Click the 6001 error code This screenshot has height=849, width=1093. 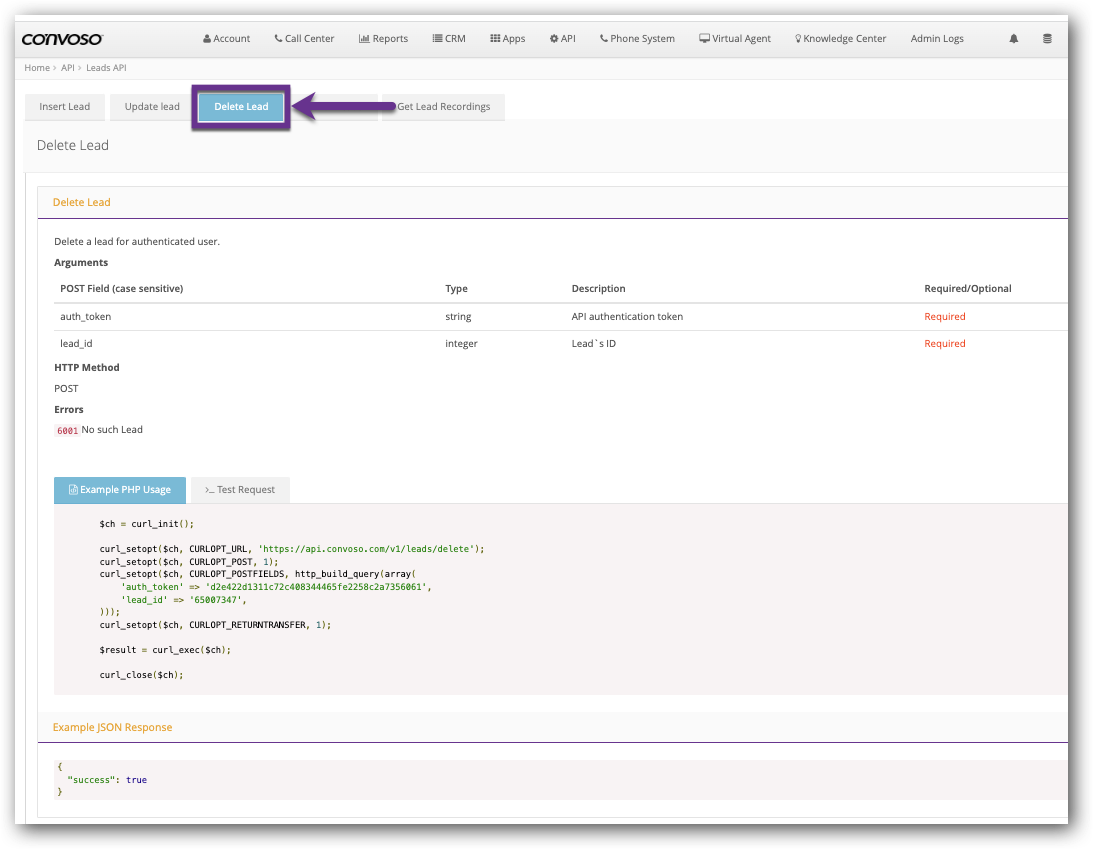point(67,431)
